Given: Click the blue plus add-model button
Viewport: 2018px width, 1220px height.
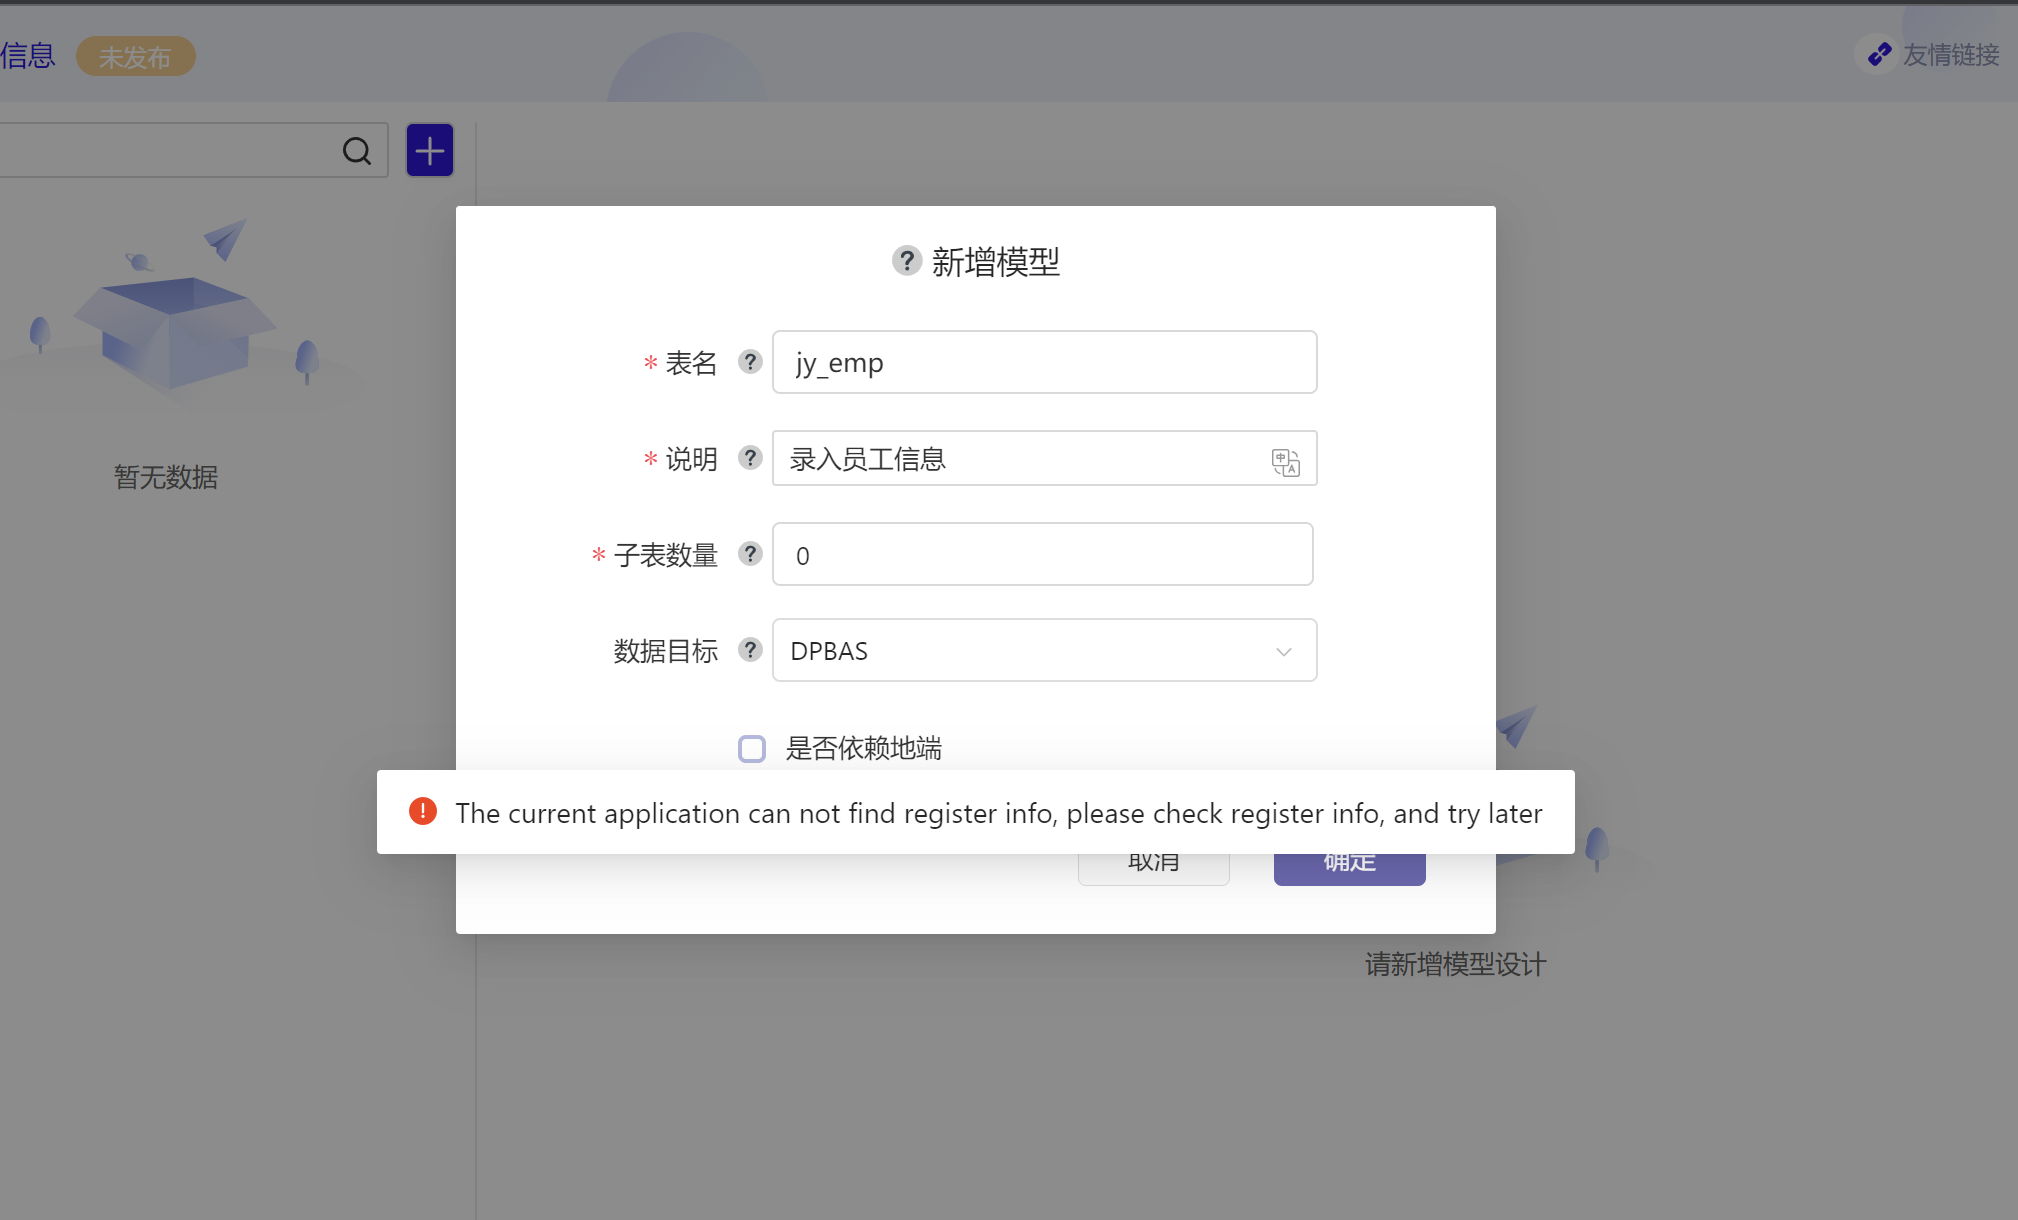Looking at the screenshot, I should (430, 150).
